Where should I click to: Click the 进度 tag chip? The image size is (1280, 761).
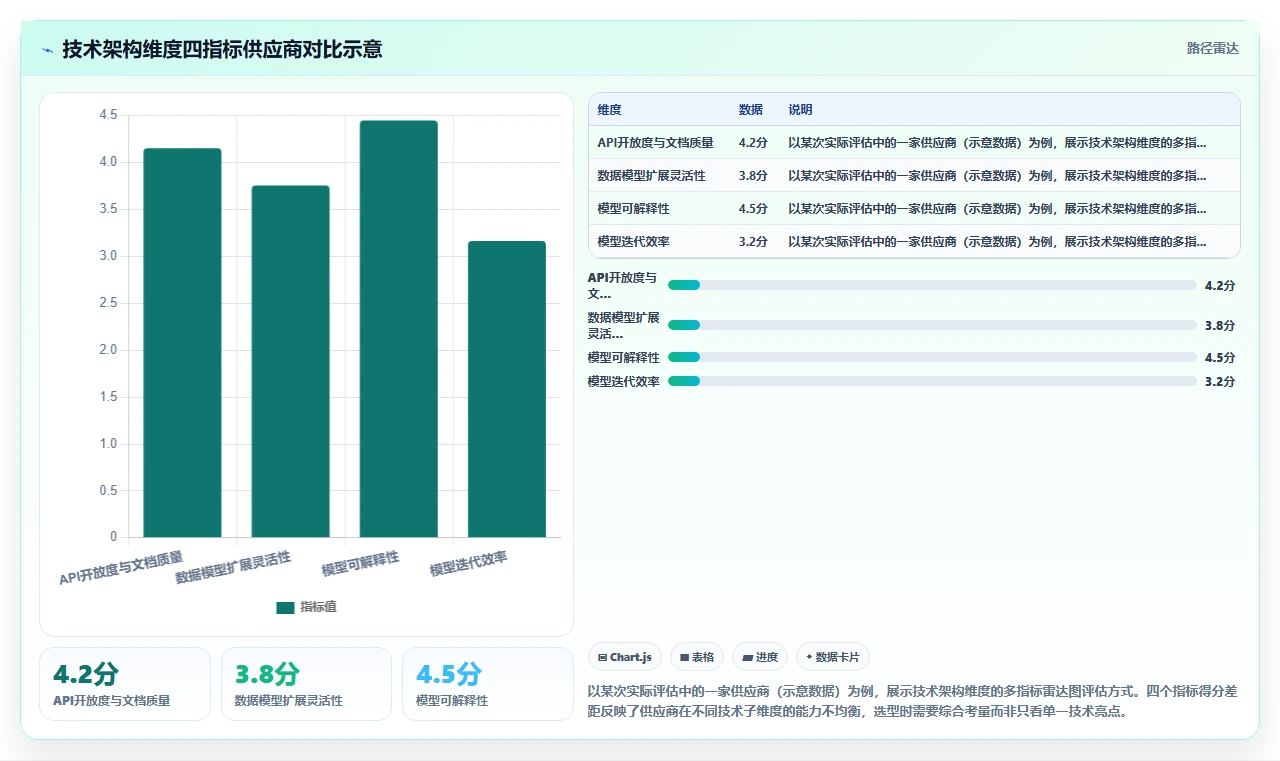(x=760, y=657)
